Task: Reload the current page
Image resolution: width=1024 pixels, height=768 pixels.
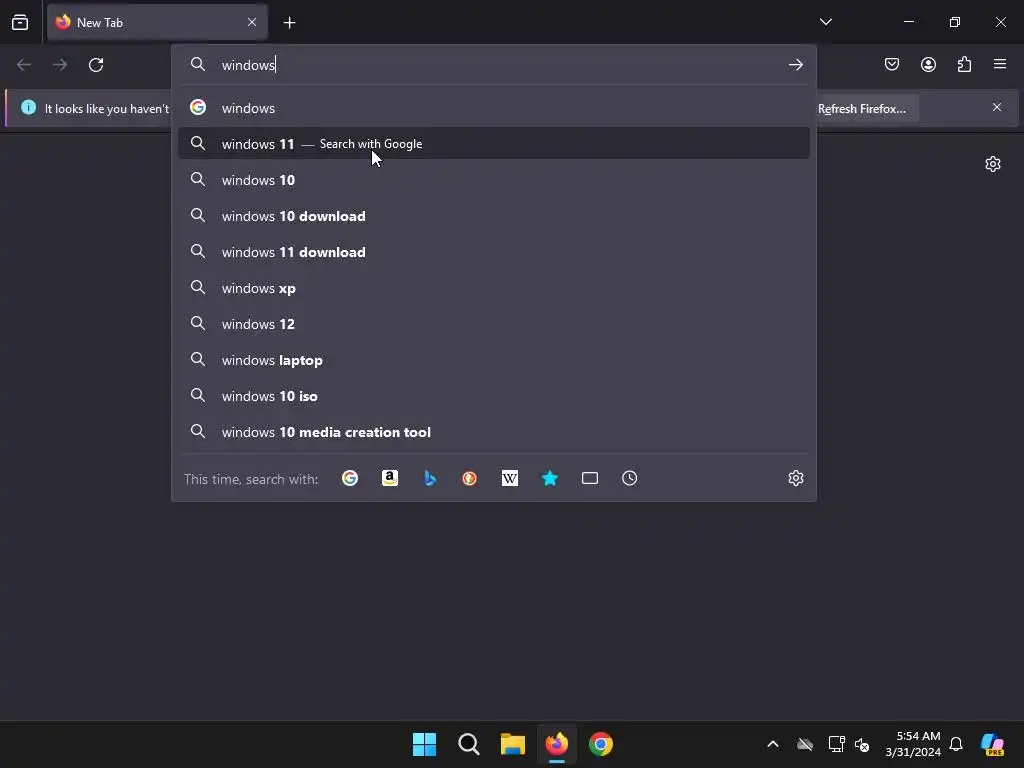Action: coord(96,65)
